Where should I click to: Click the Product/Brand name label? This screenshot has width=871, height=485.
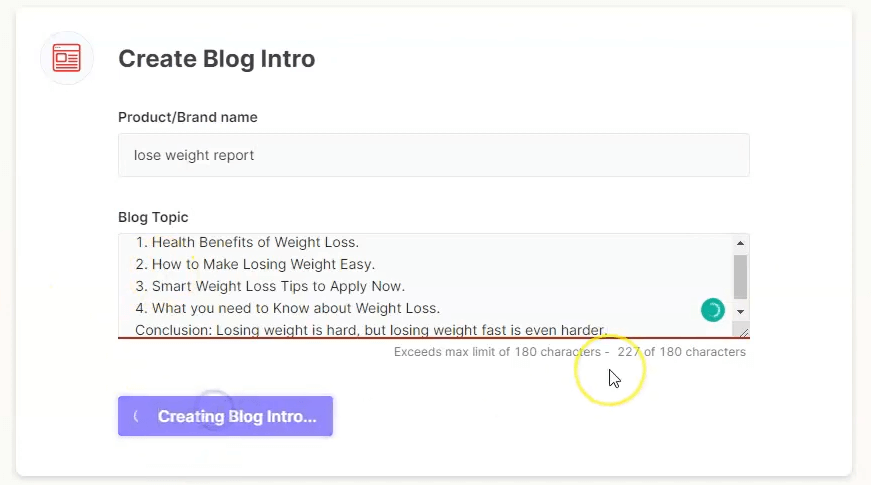tap(188, 117)
